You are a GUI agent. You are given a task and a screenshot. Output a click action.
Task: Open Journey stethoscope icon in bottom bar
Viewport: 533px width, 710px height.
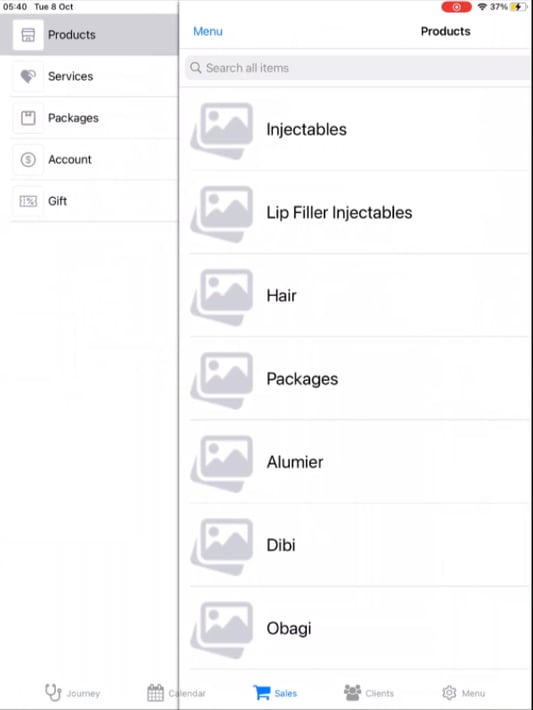[53, 692]
